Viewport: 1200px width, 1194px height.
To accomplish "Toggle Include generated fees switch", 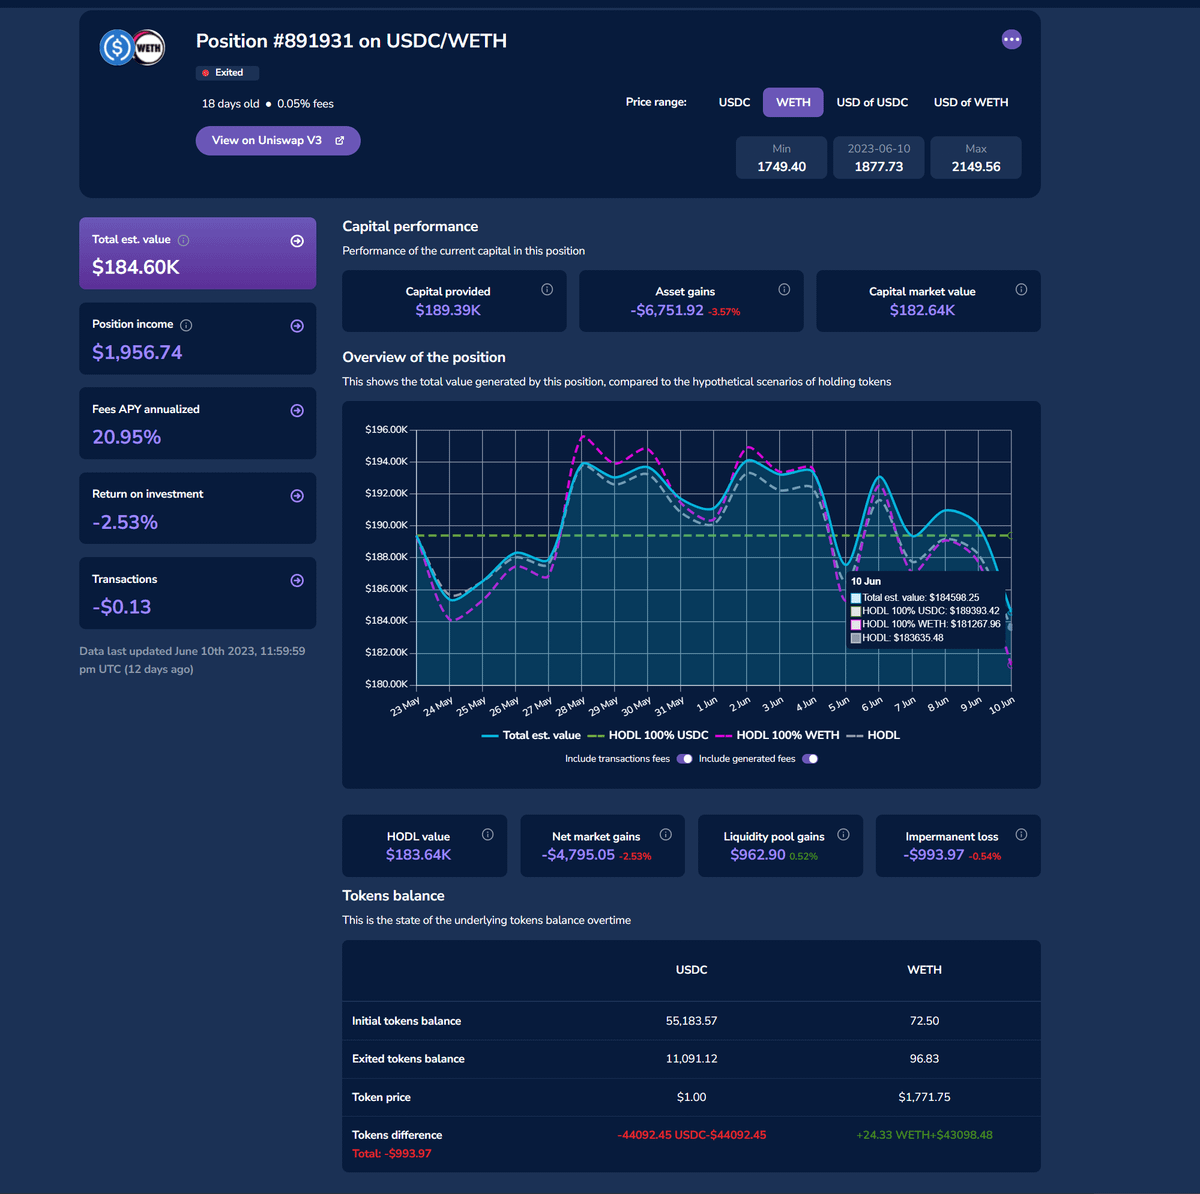I will click(x=810, y=759).
